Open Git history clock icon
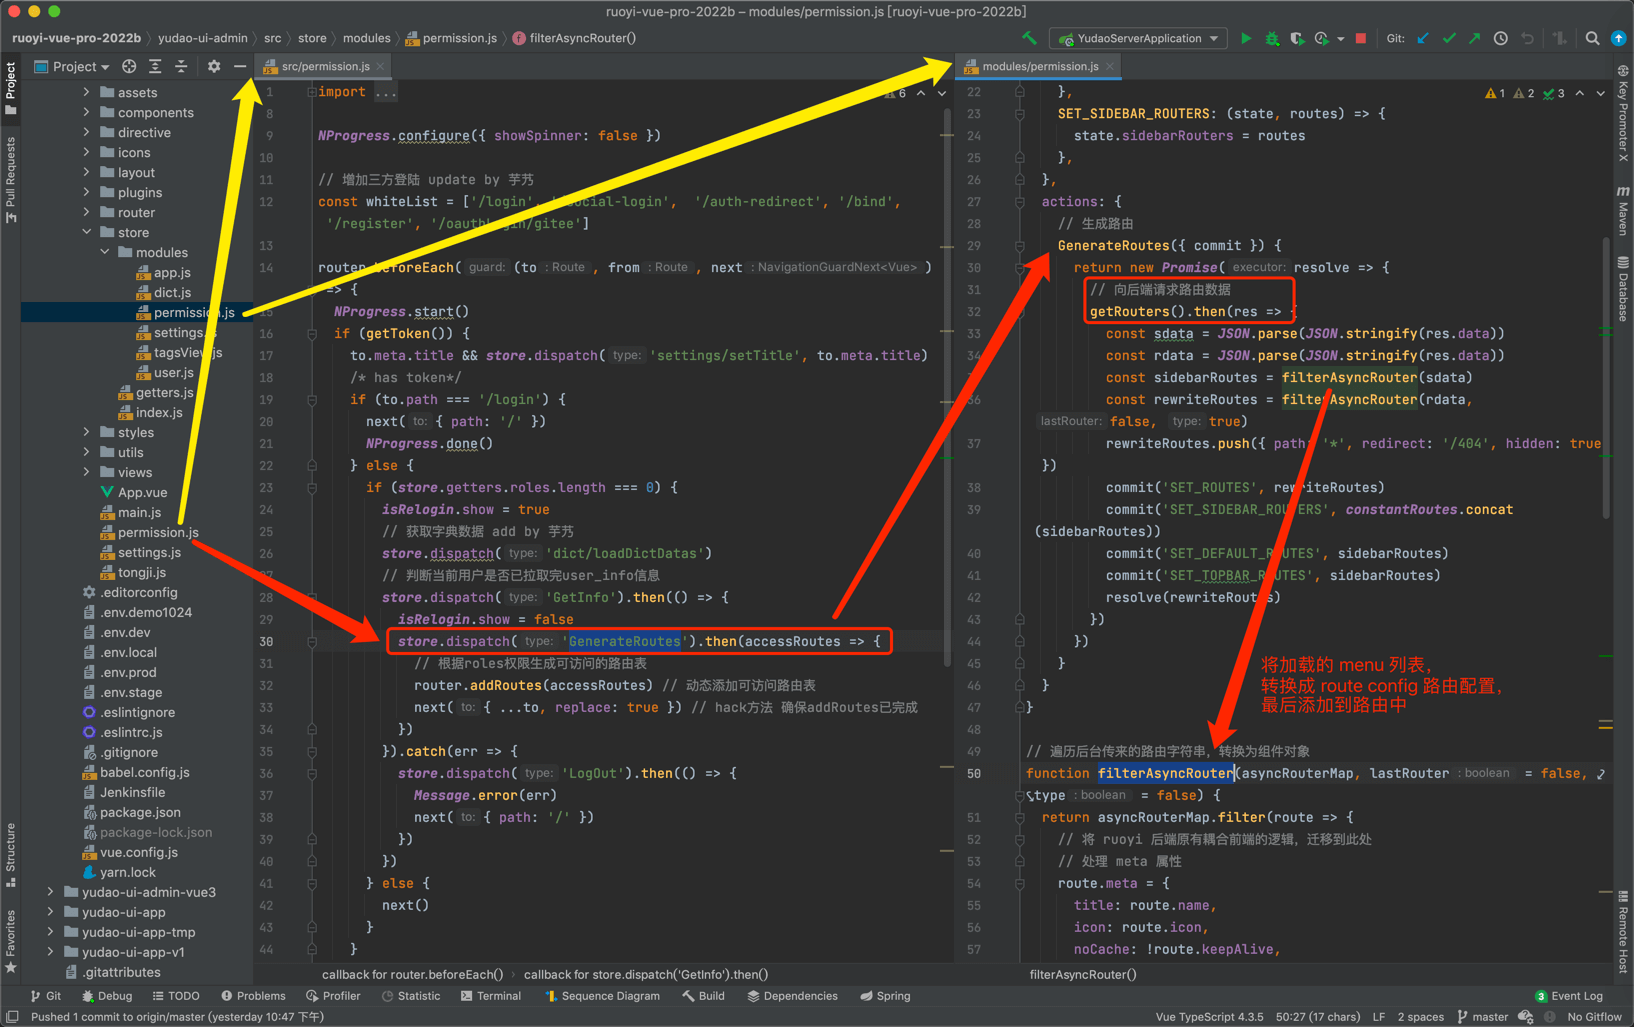Viewport: 1634px width, 1027px height. click(x=1501, y=39)
